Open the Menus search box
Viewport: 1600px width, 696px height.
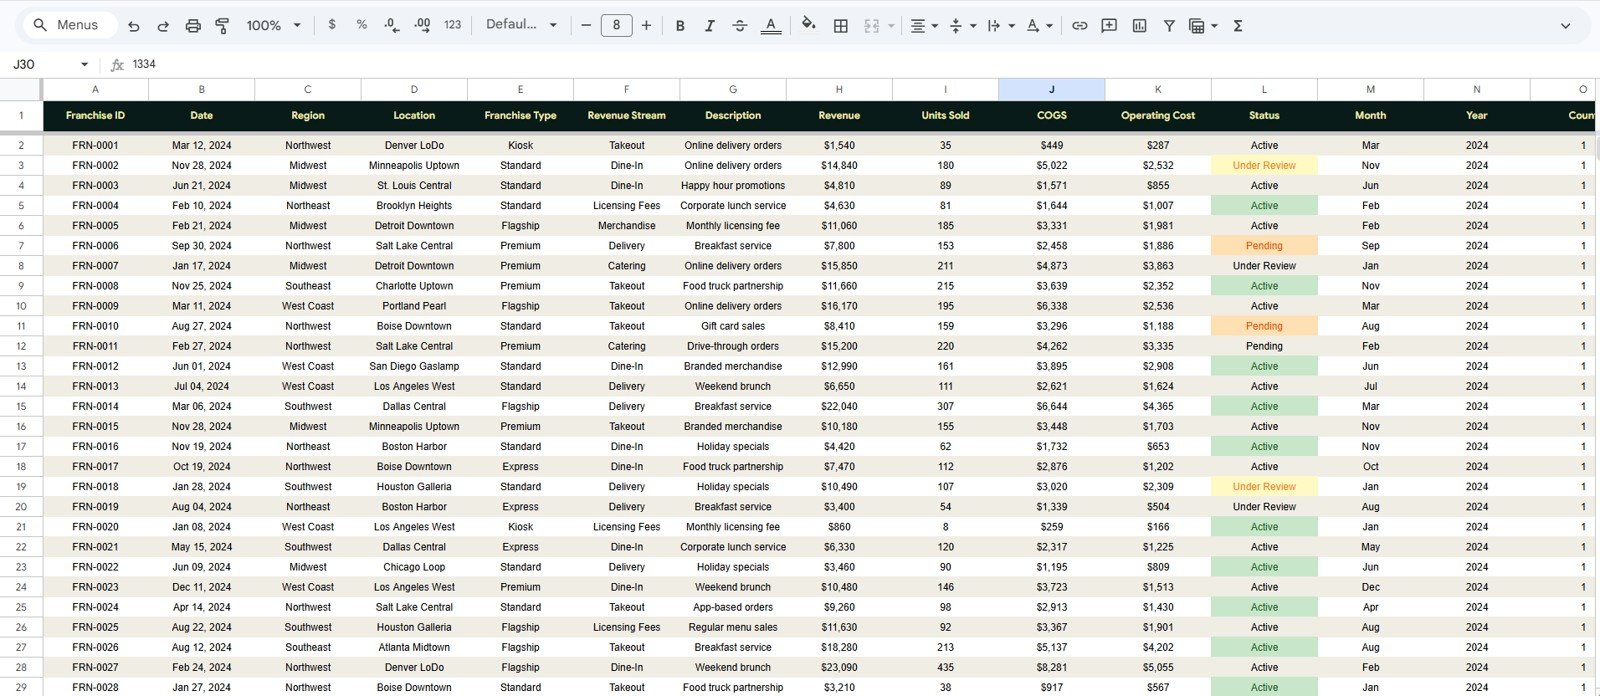click(x=68, y=25)
